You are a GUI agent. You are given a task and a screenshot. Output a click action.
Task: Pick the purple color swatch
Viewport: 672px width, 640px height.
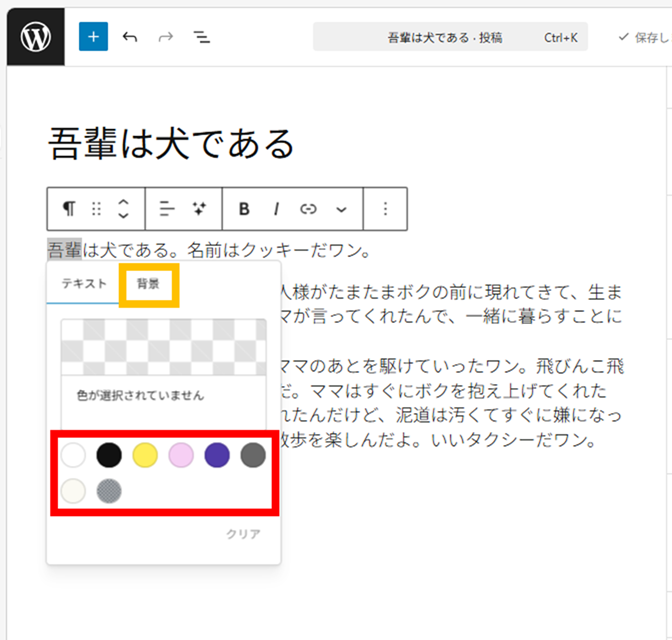(217, 456)
